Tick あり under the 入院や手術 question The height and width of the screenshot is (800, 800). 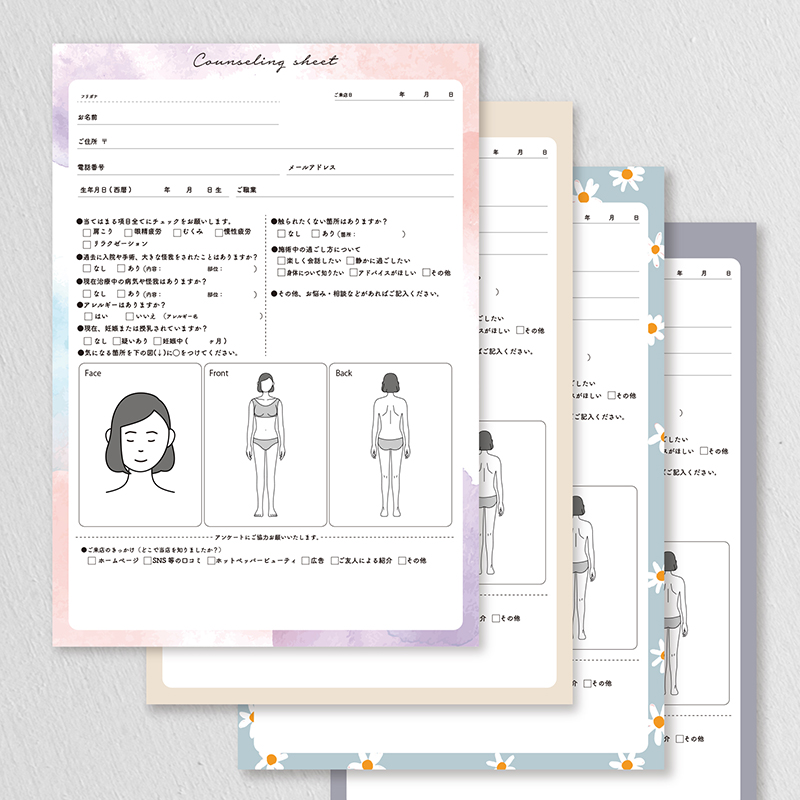tap(121, 268)
